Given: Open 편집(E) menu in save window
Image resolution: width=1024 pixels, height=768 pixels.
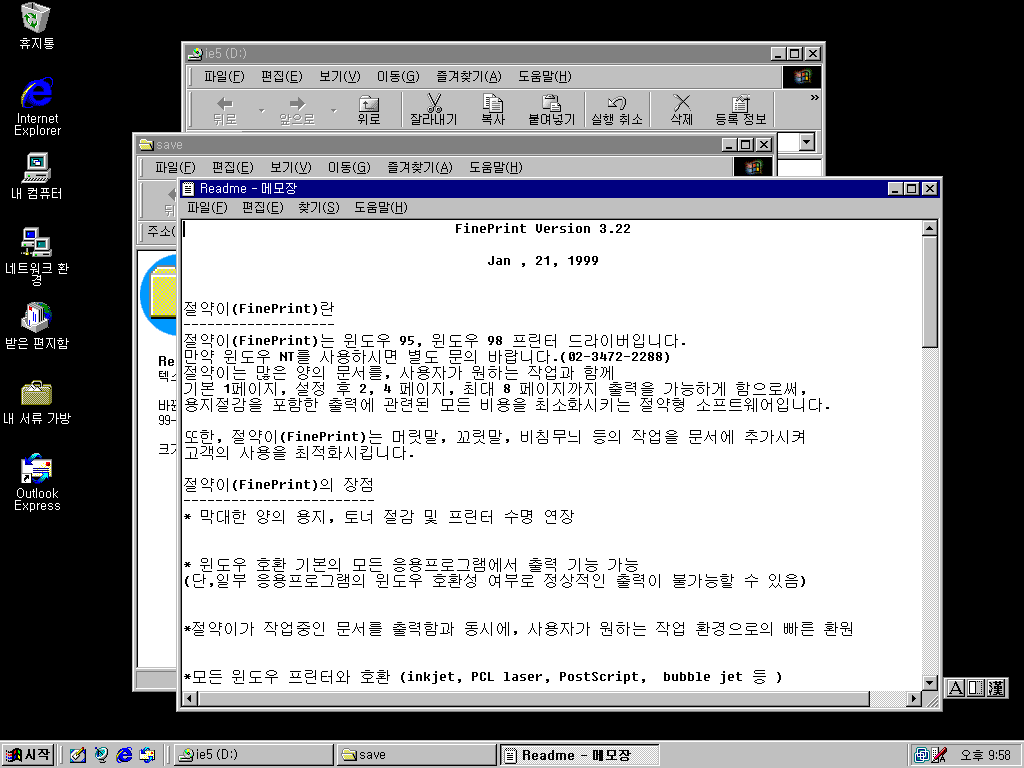Looking at the screenshot, I should coord(232,168).
